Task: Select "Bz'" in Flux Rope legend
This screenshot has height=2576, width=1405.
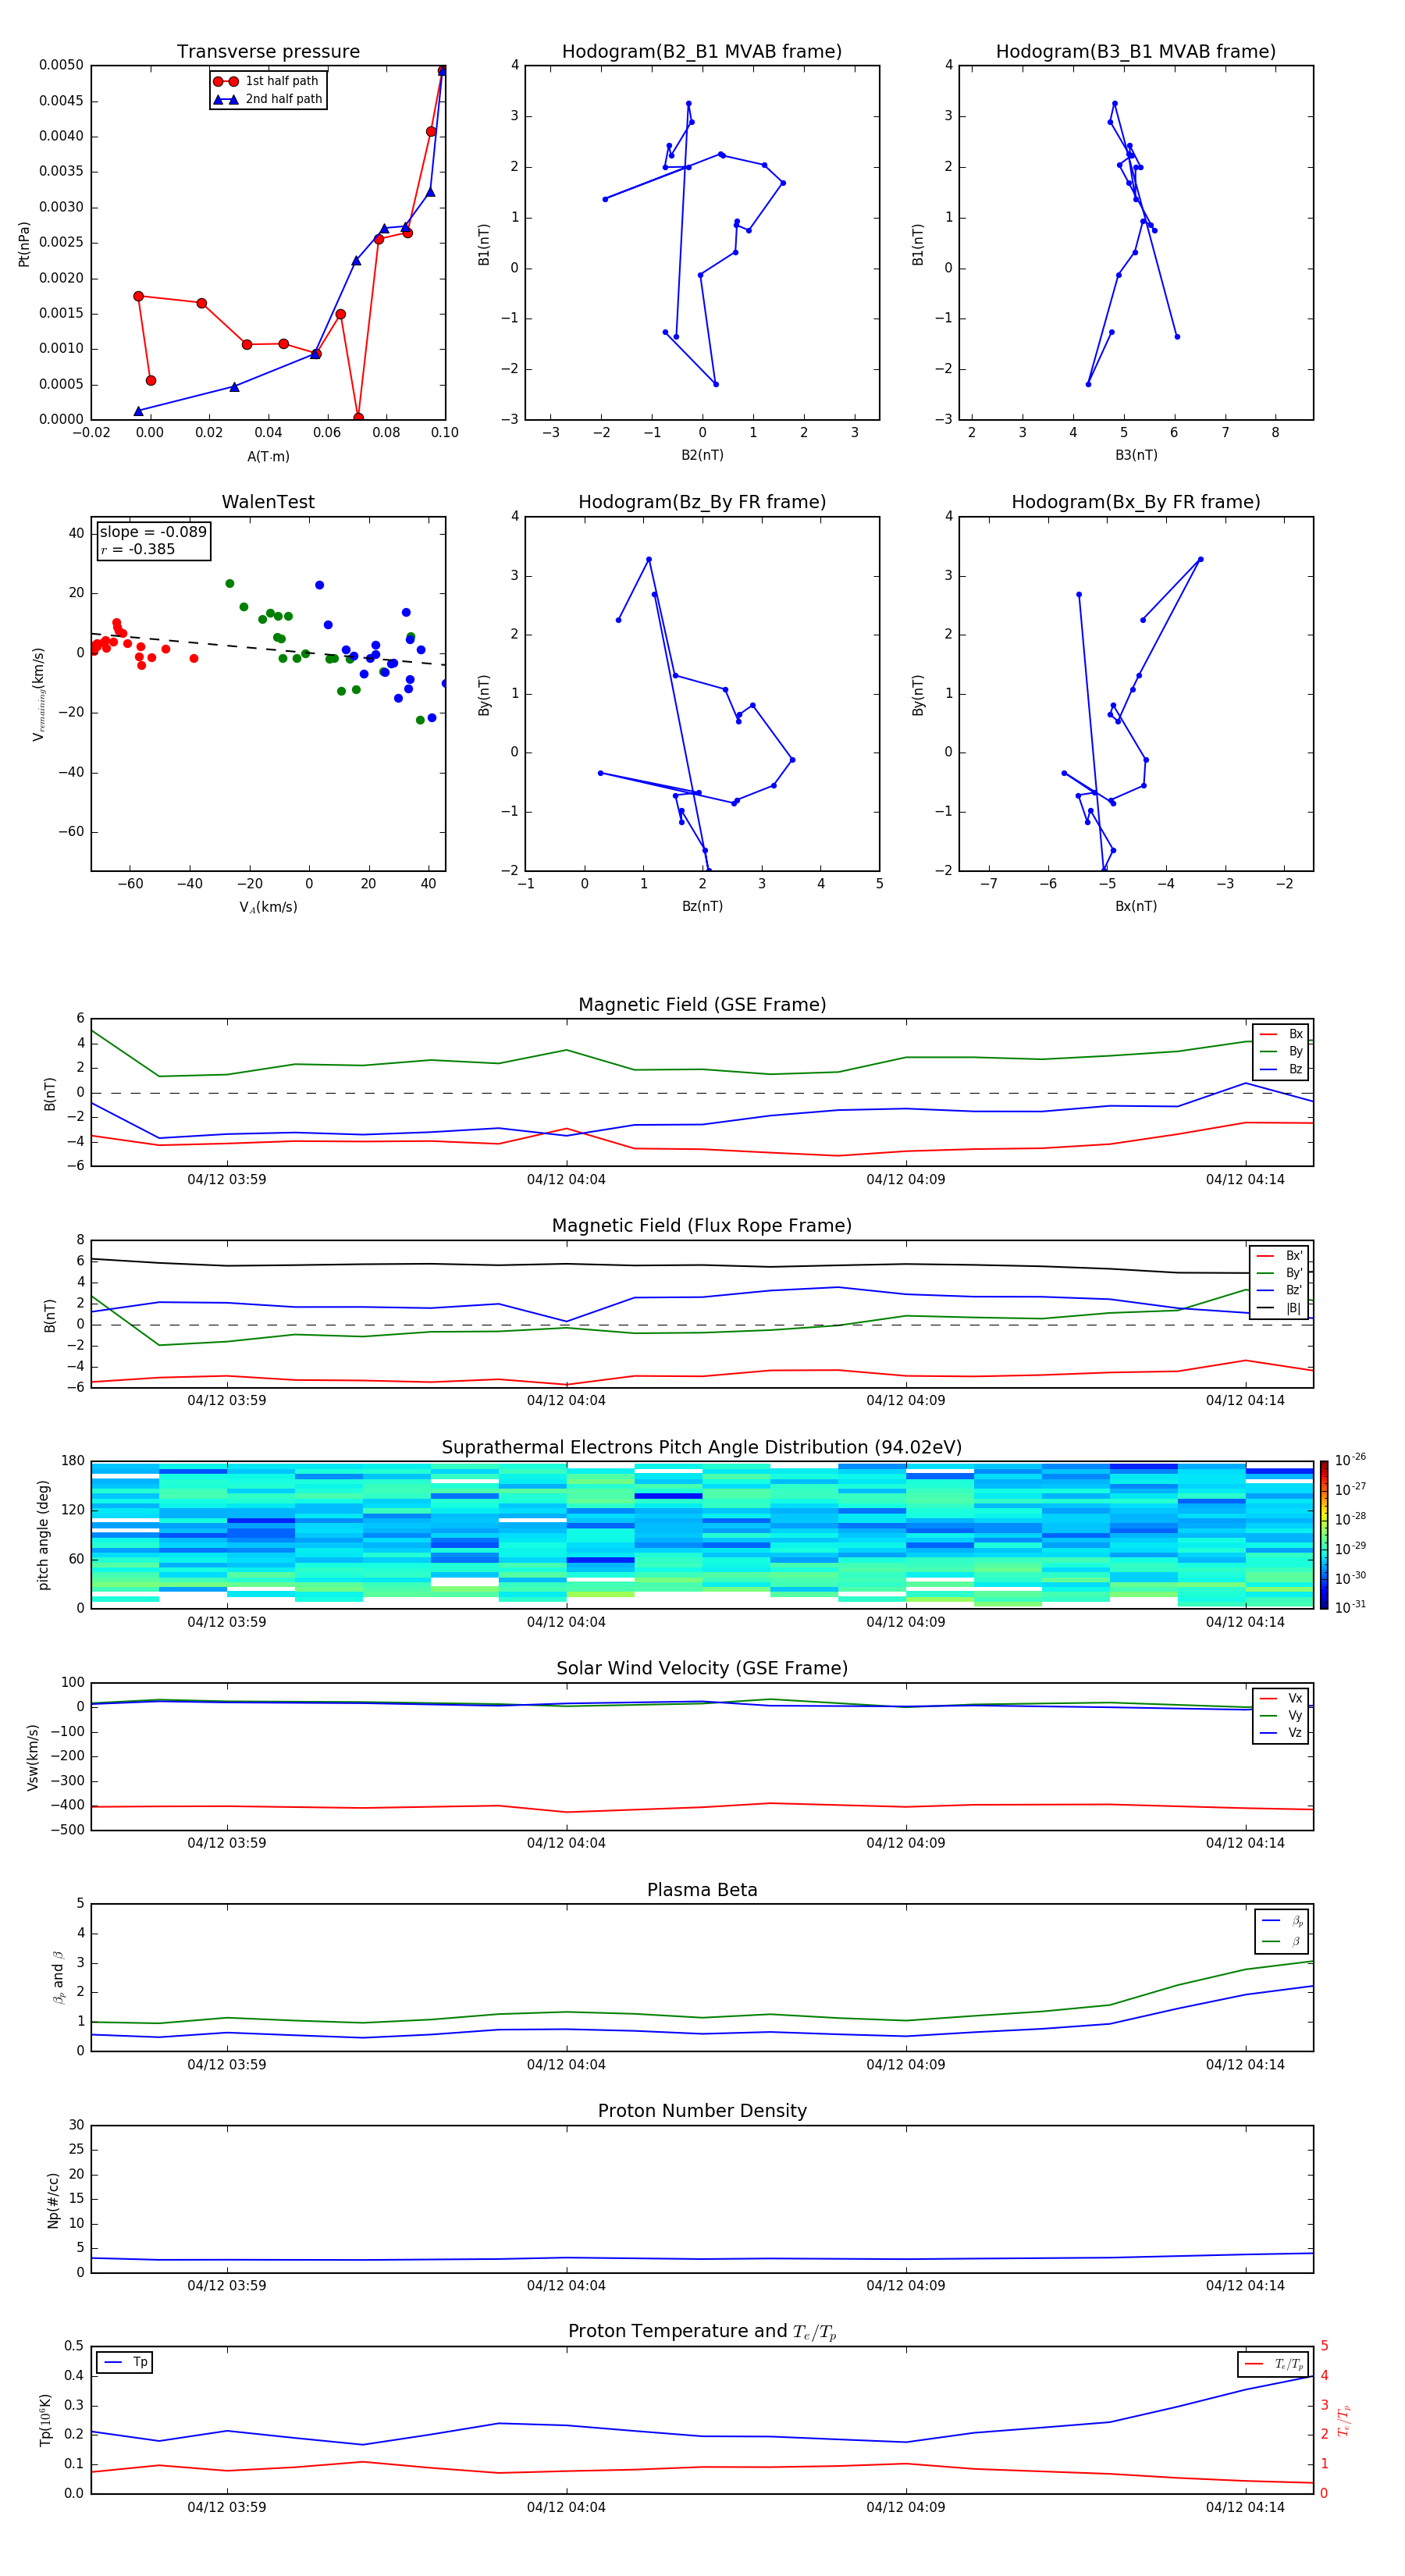Action: pos(1280,1290)
